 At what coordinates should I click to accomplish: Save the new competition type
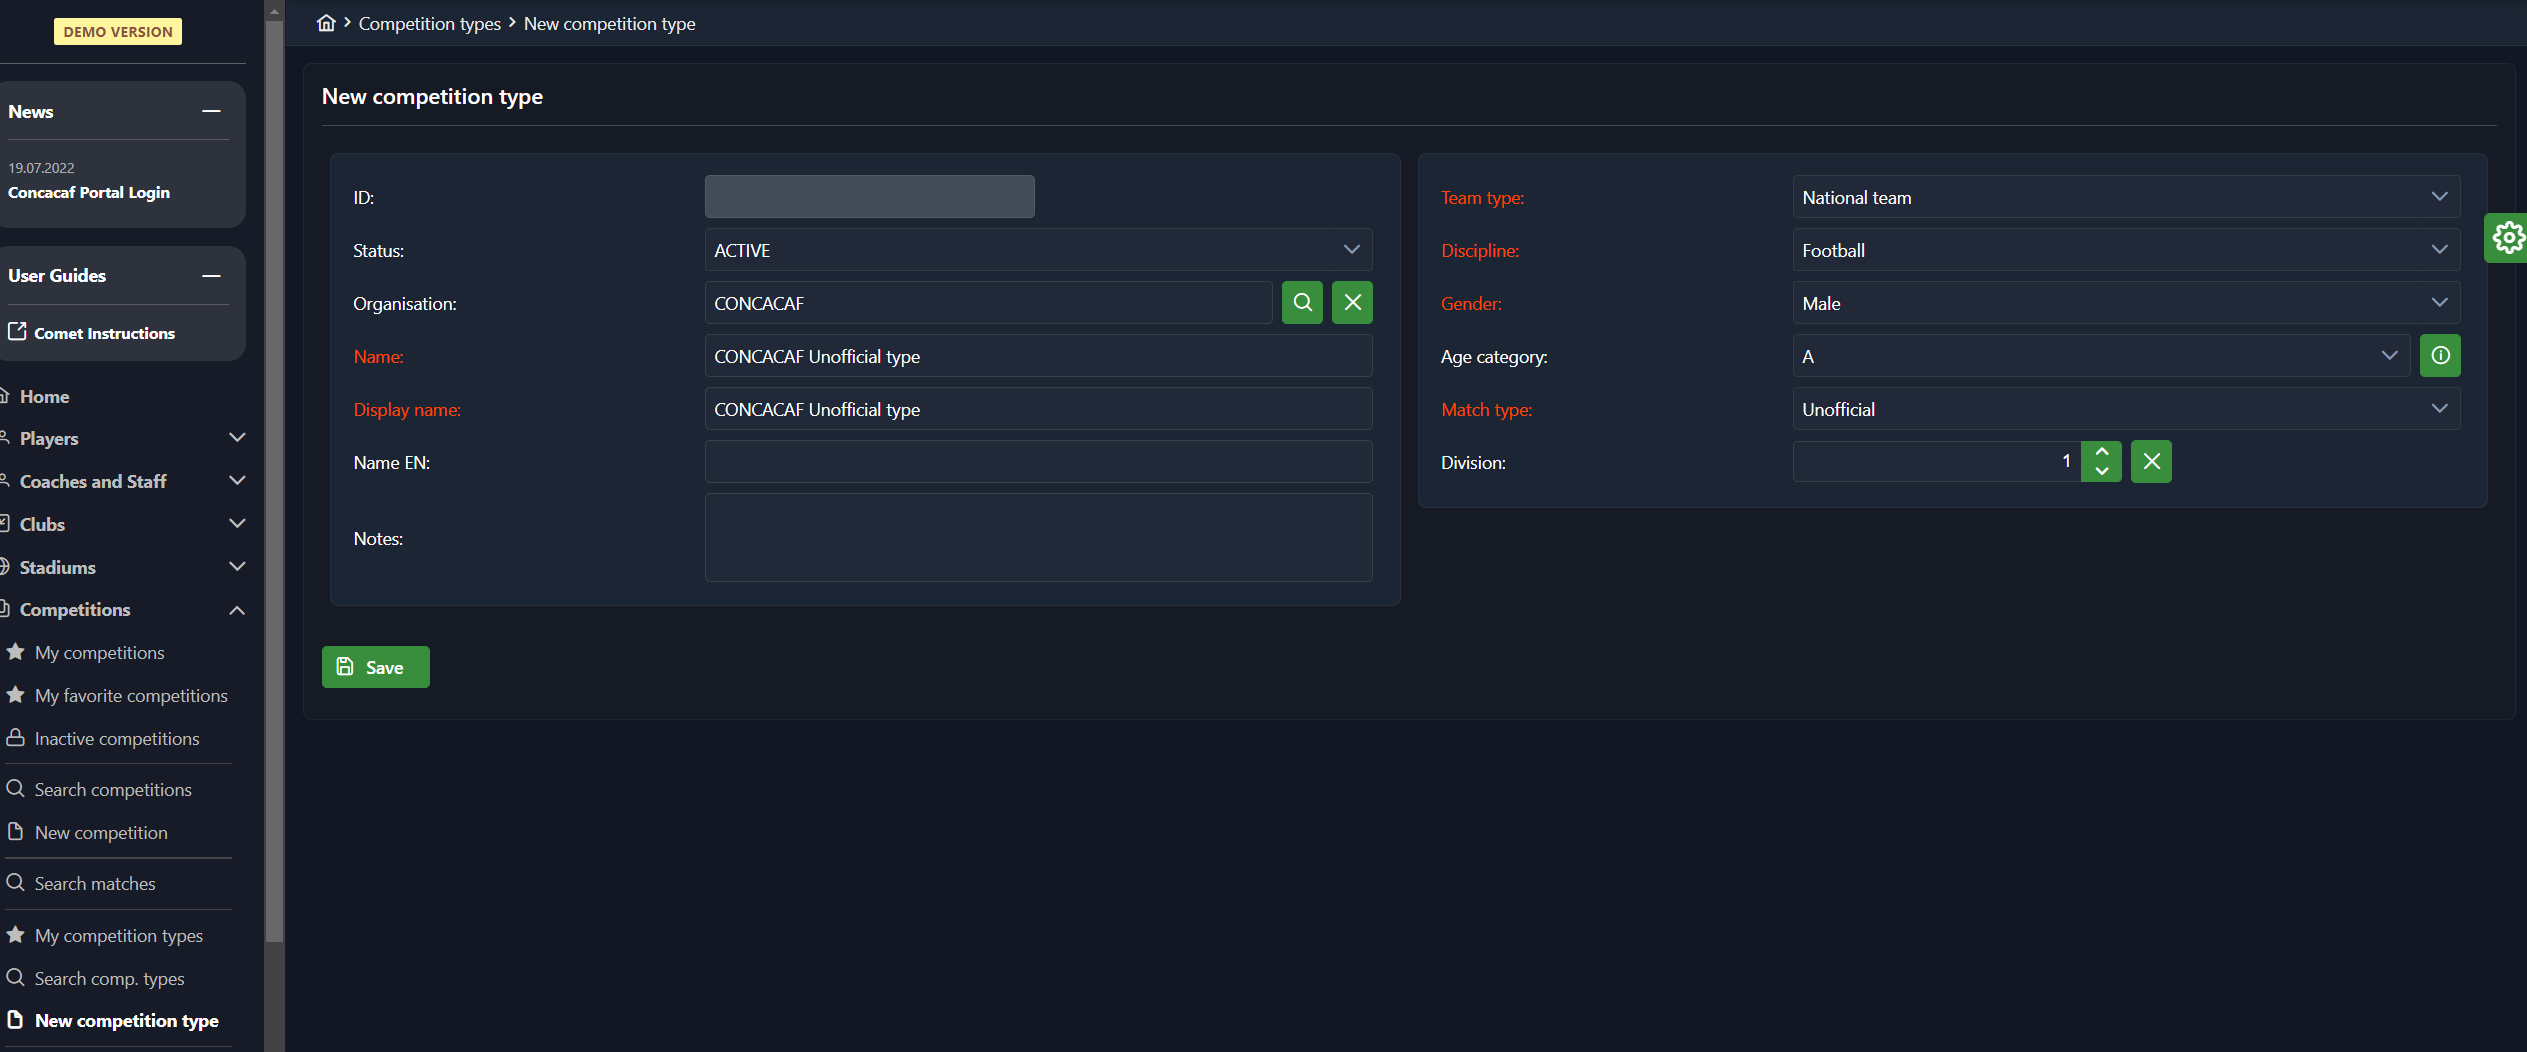coord(375,667)
